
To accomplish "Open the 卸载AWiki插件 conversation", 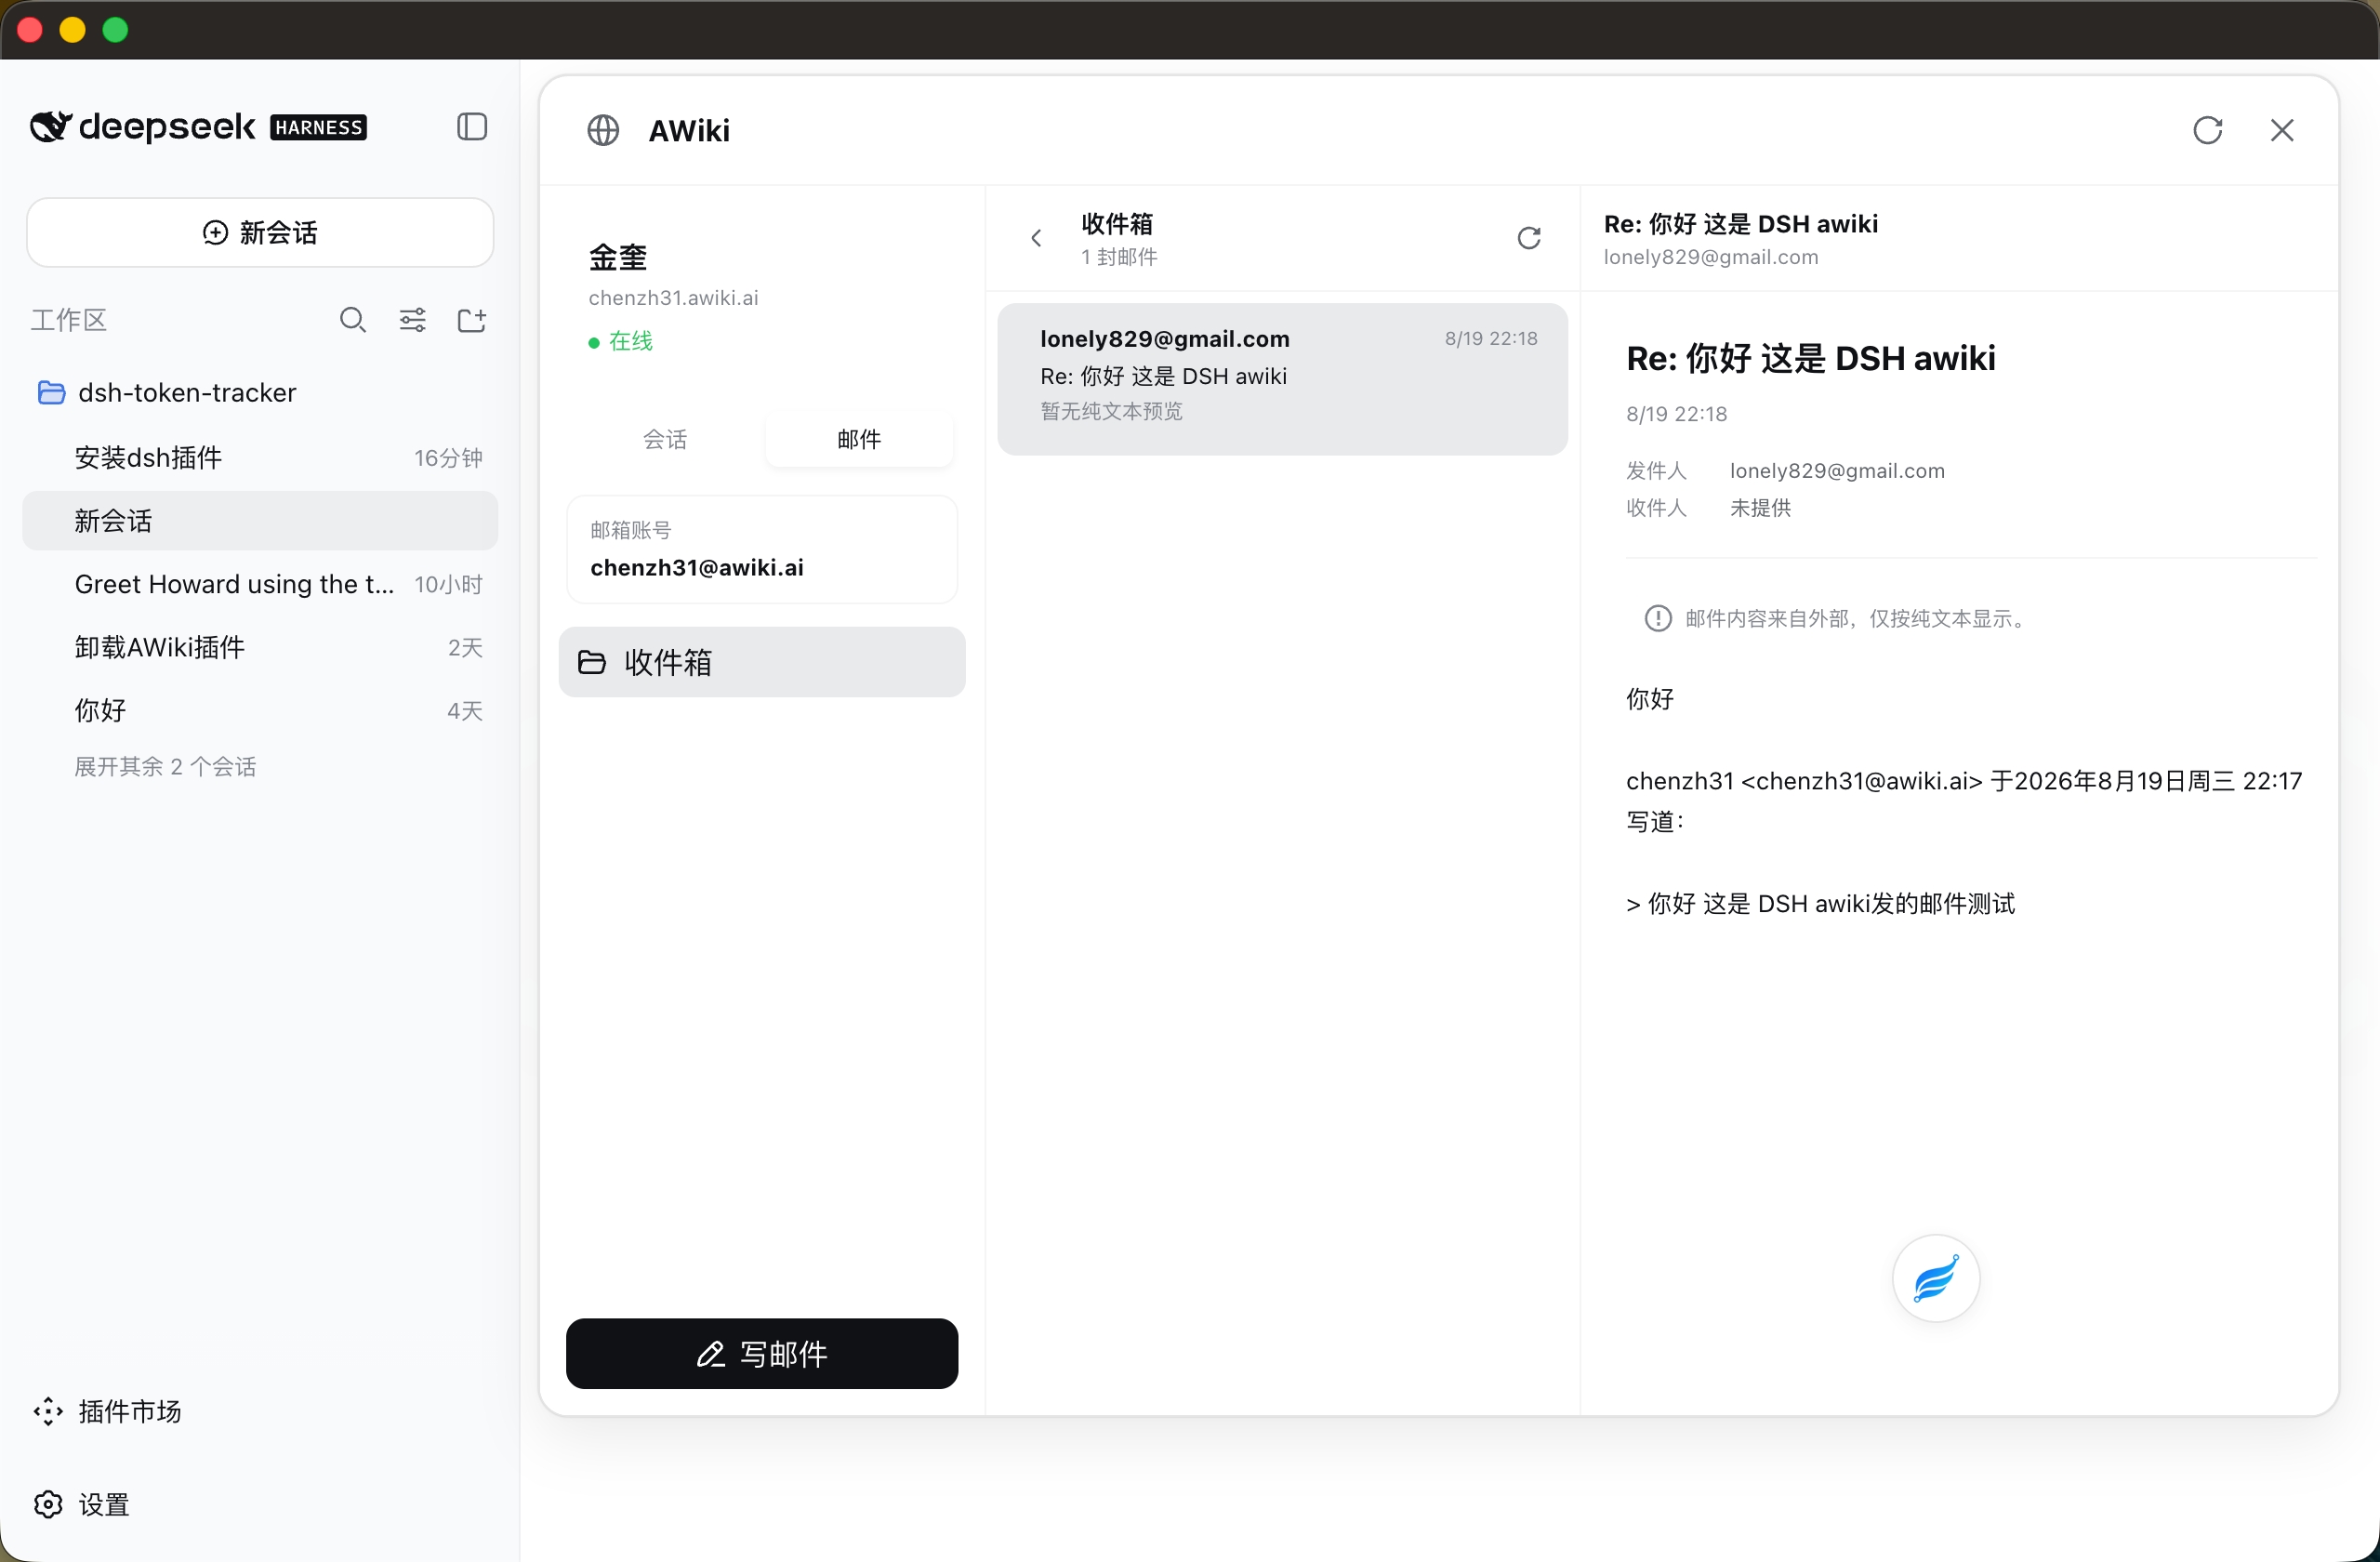I will [260, 647].
